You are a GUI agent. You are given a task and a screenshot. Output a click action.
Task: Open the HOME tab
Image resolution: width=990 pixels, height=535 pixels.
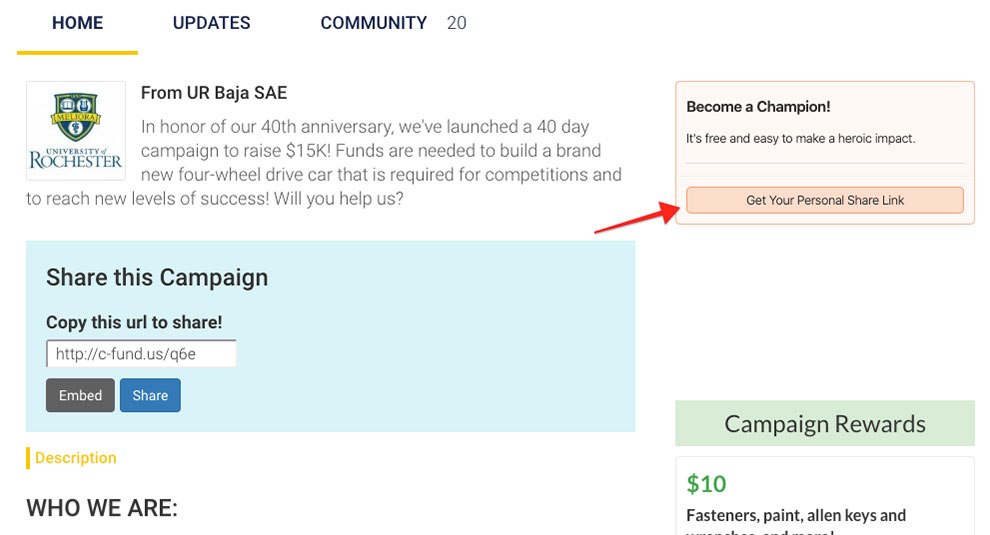point(77,23)
